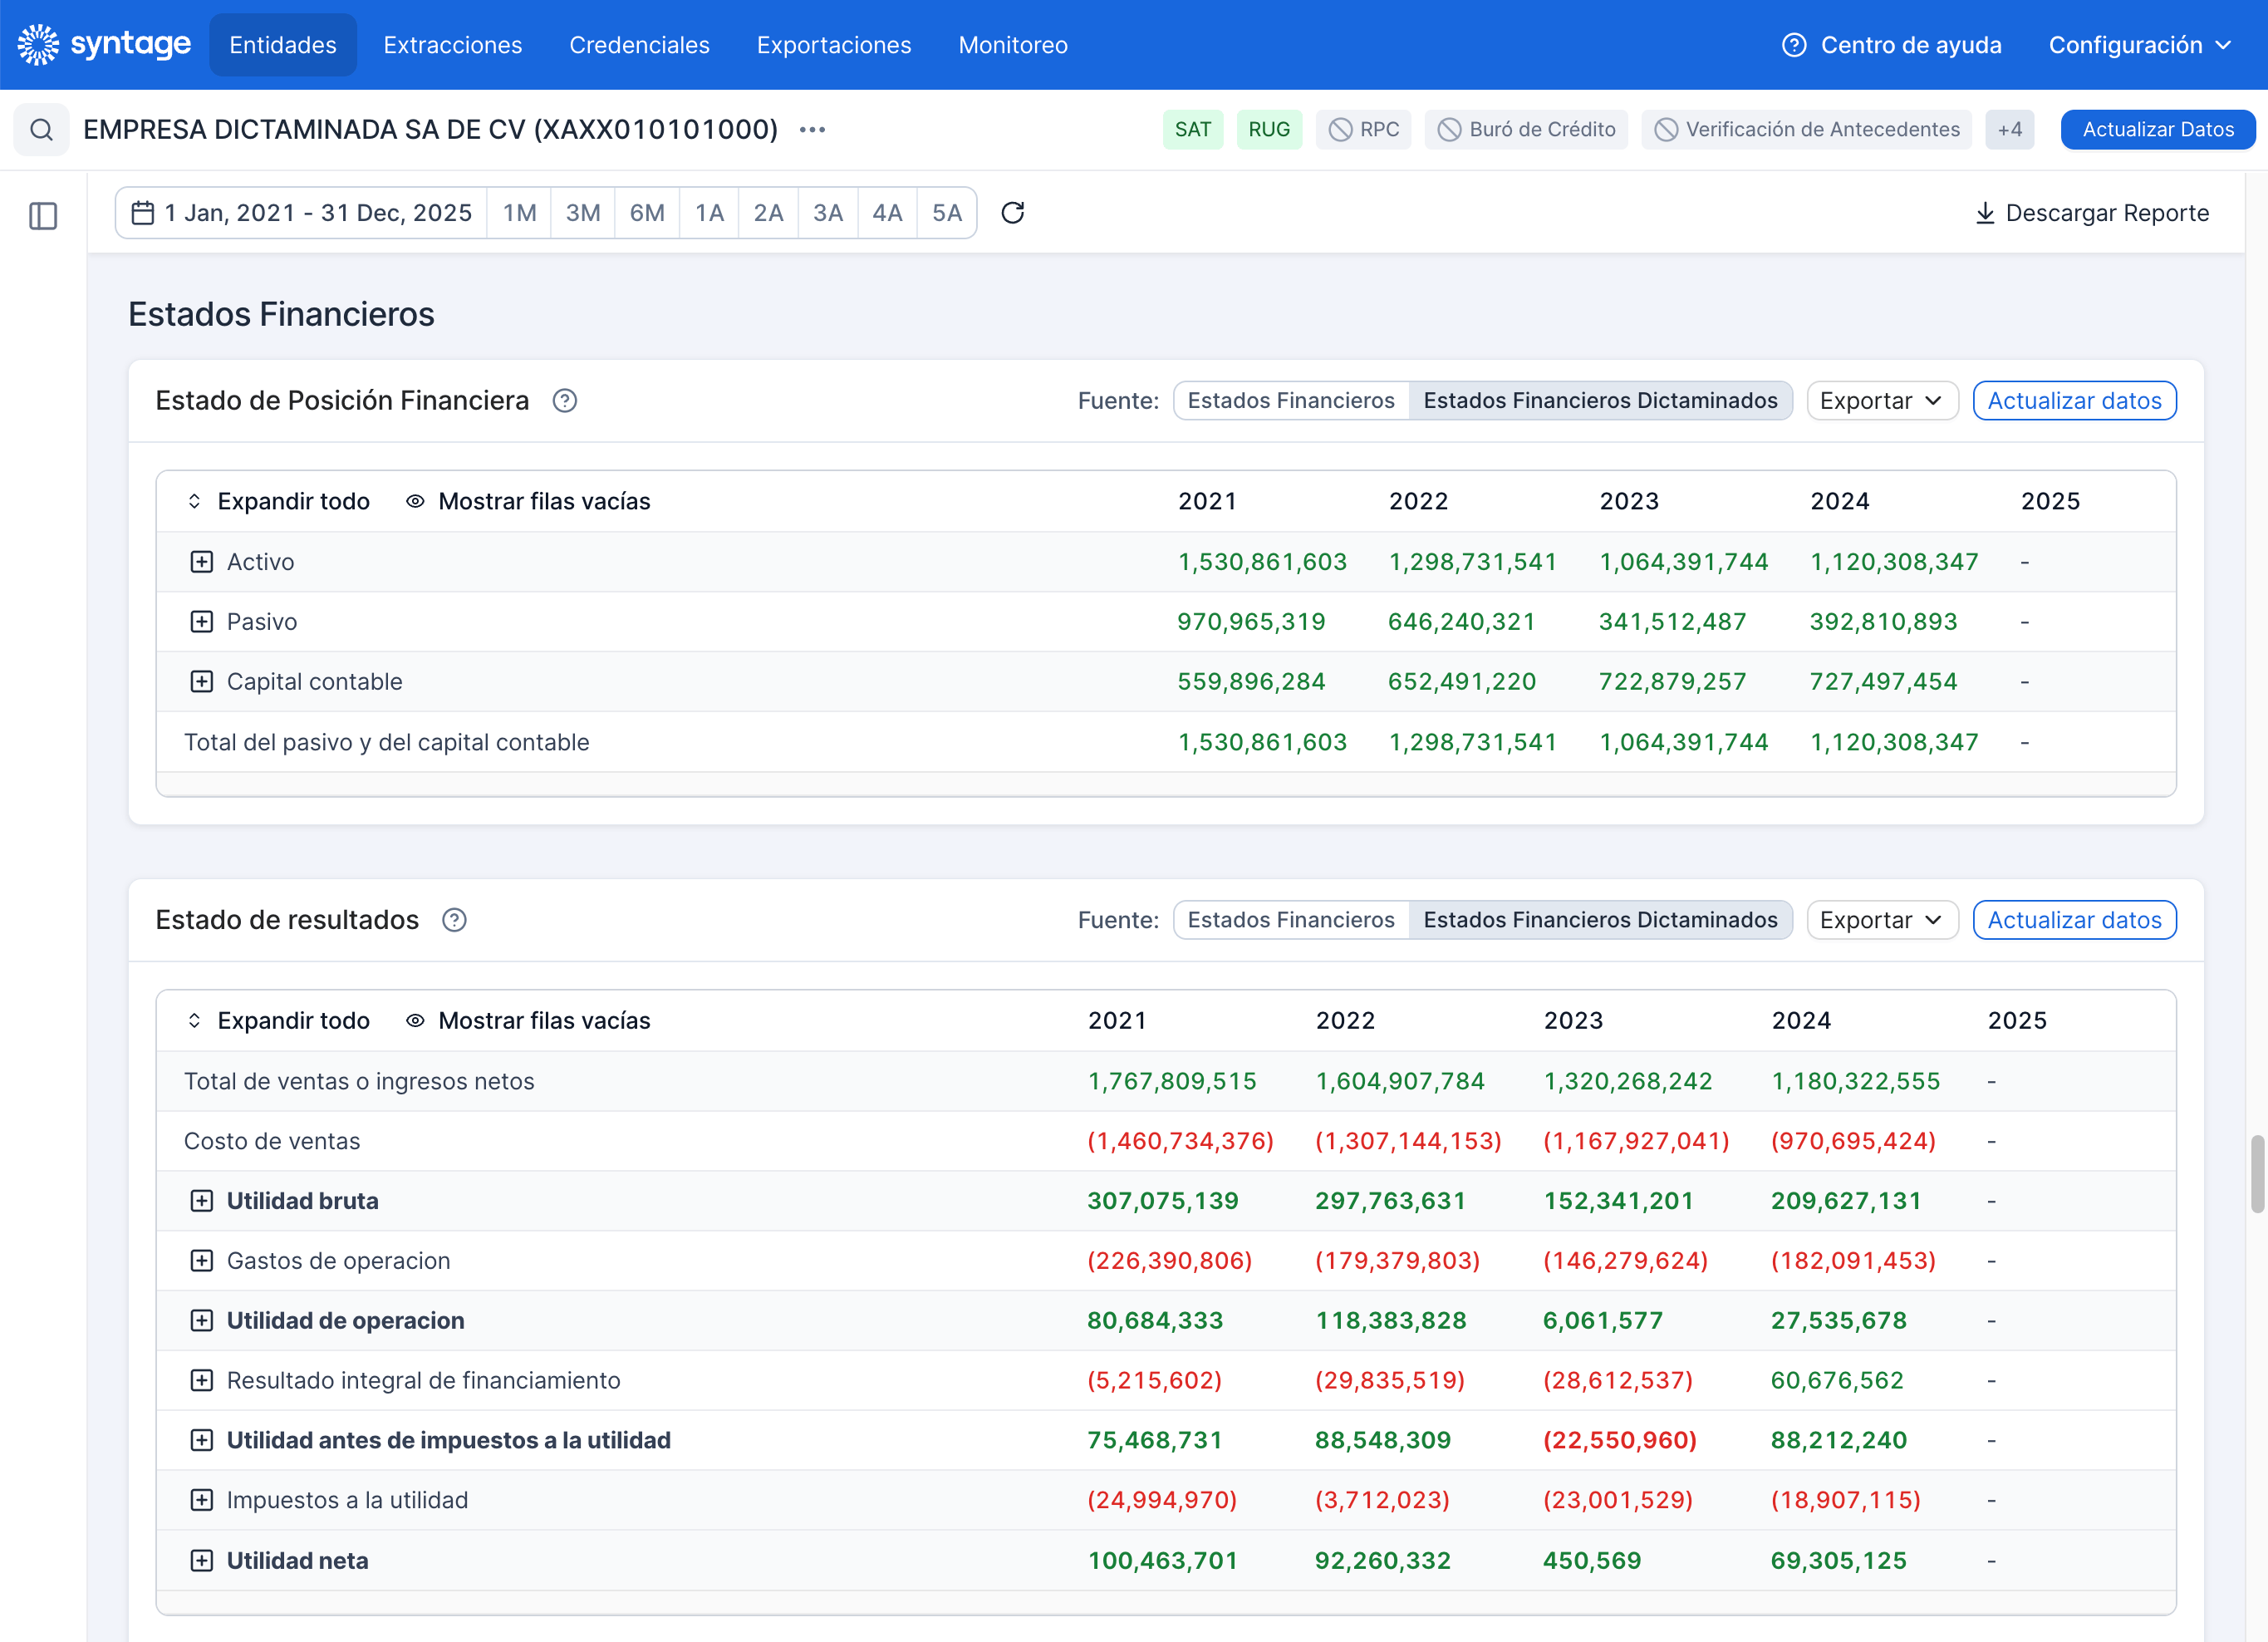Open the Monitoreo tab
The width and height of the screenshot is (2268, 1642).
[x=1013, y=45]
